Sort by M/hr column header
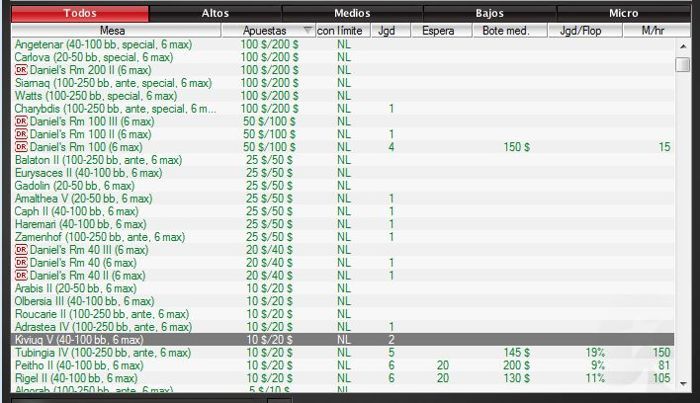This screenshot has height=403, width=700. 656,30
